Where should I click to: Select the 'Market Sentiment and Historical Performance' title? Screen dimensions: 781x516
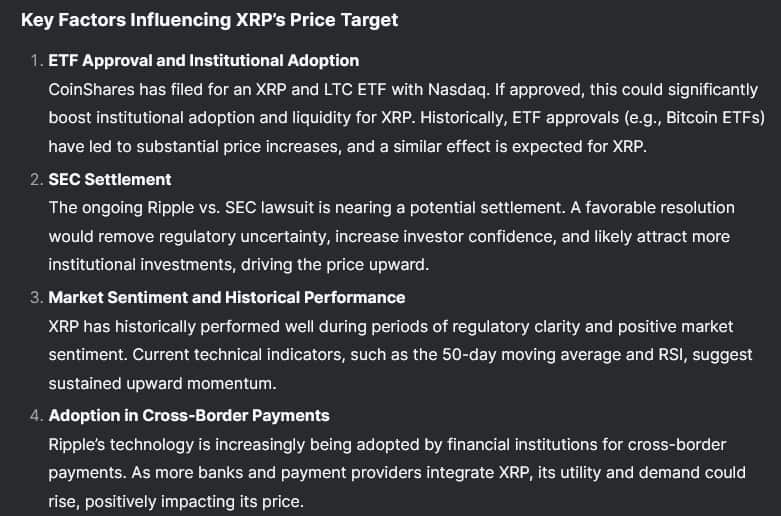click(x=227, y=297)
